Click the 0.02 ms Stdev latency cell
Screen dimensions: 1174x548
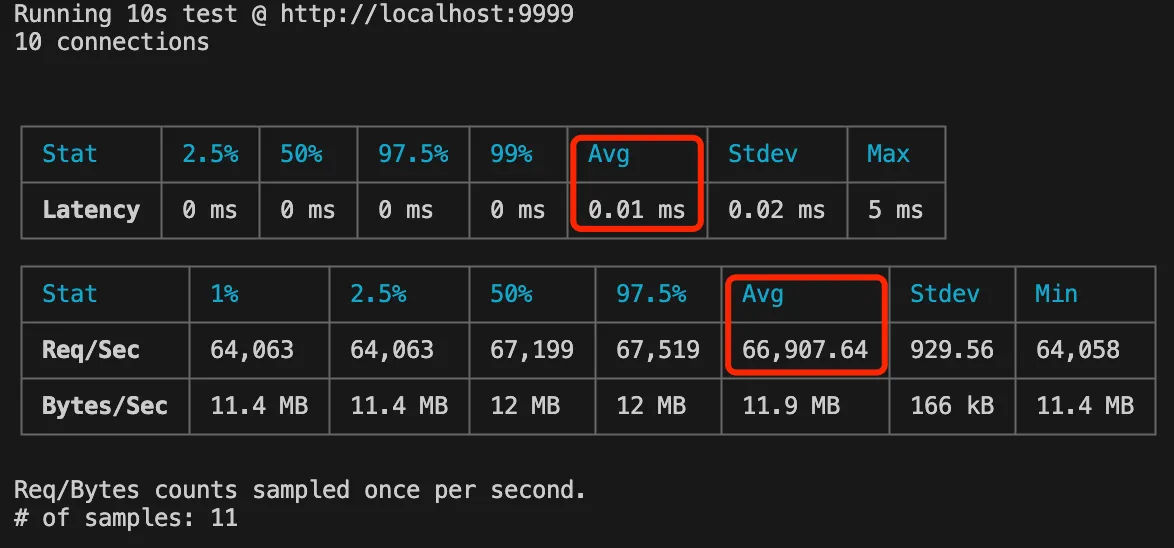tap(777, 210)
